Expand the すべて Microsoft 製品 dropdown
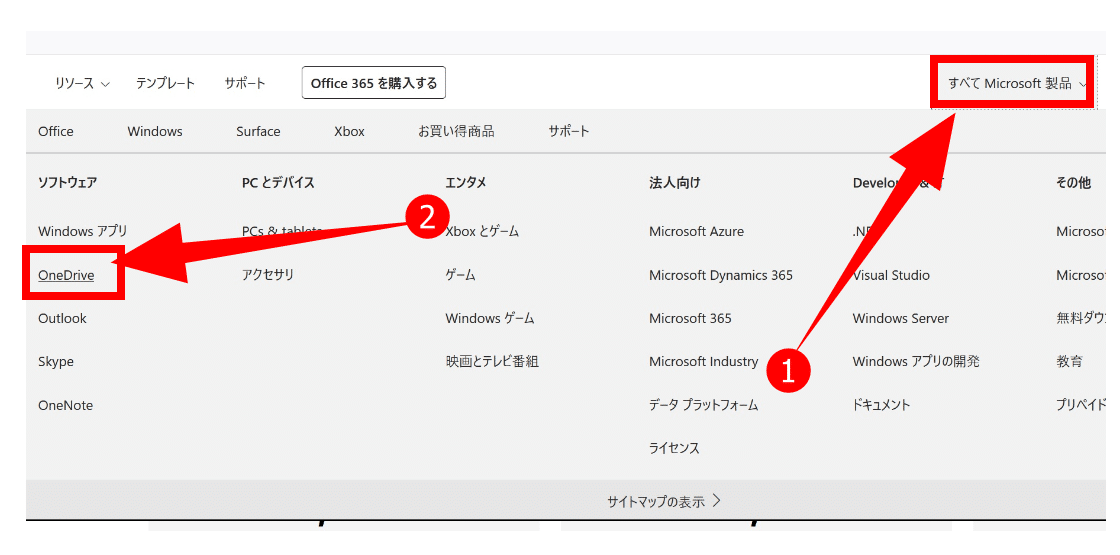This screenshot has height=555, width=1120. (1016, 84)
